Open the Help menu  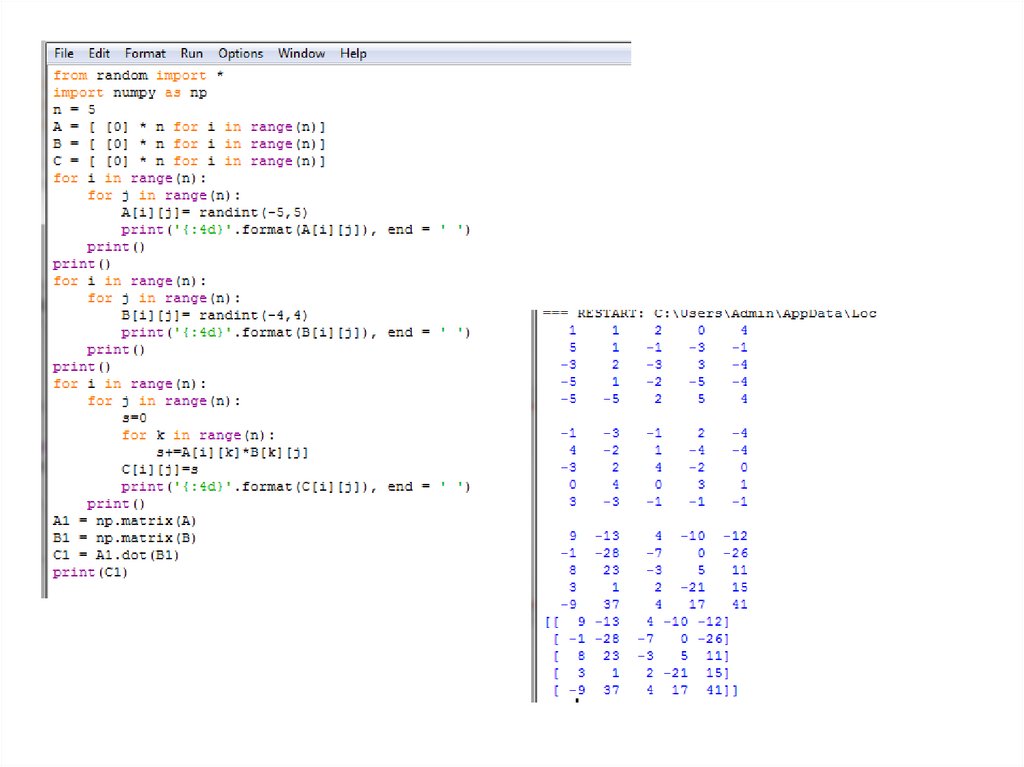point(353,54)
